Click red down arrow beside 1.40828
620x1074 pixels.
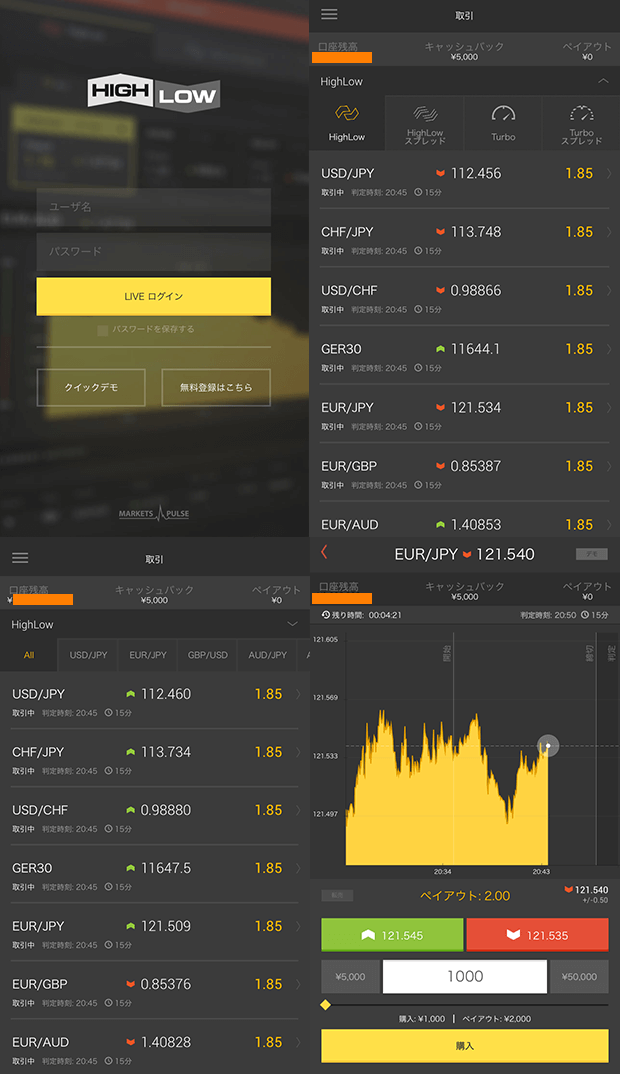[130, 1042]
